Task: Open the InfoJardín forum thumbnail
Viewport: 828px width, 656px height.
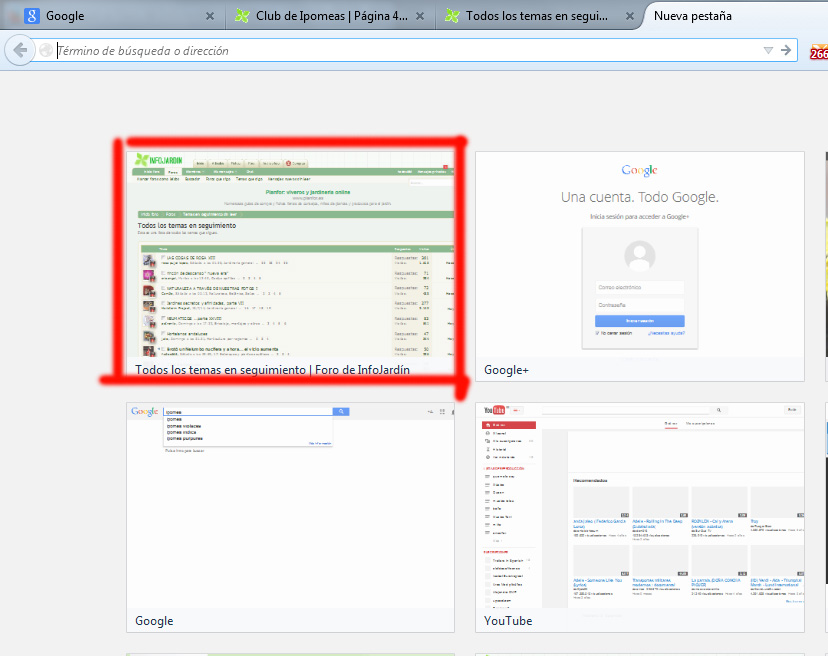Action: click(290, 254)
